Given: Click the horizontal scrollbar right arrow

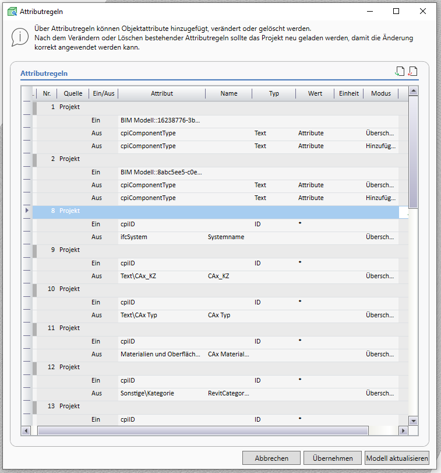Looking at the screenshot, I should click(403, 431).
